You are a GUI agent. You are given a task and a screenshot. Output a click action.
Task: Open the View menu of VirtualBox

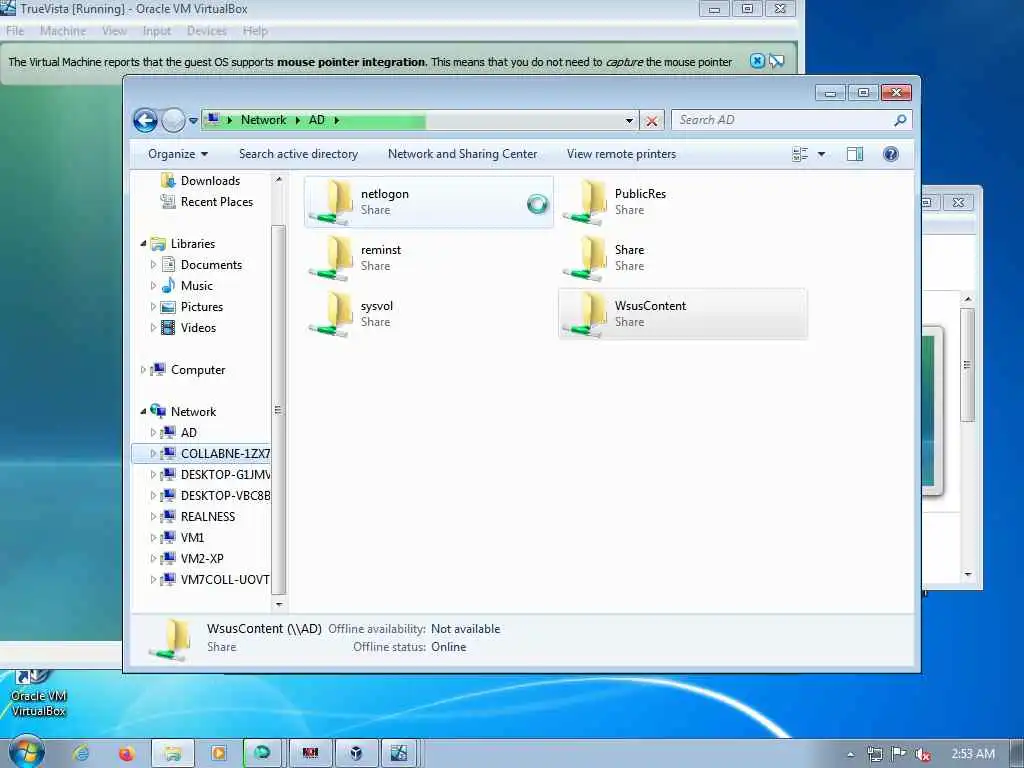114,31
